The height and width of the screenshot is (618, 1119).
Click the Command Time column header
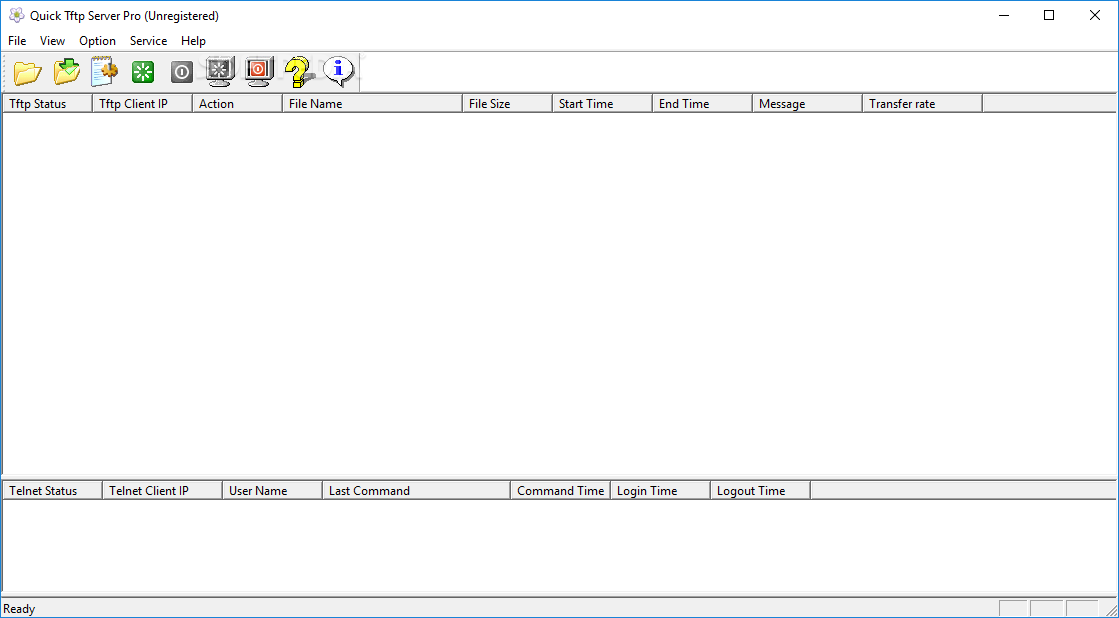coord(561,490)
